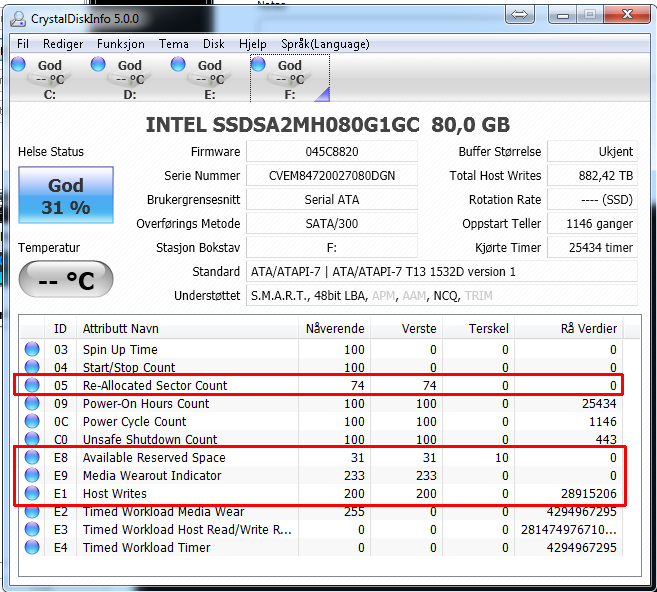
Task: Click the Terskel column header
Action: 479,328
